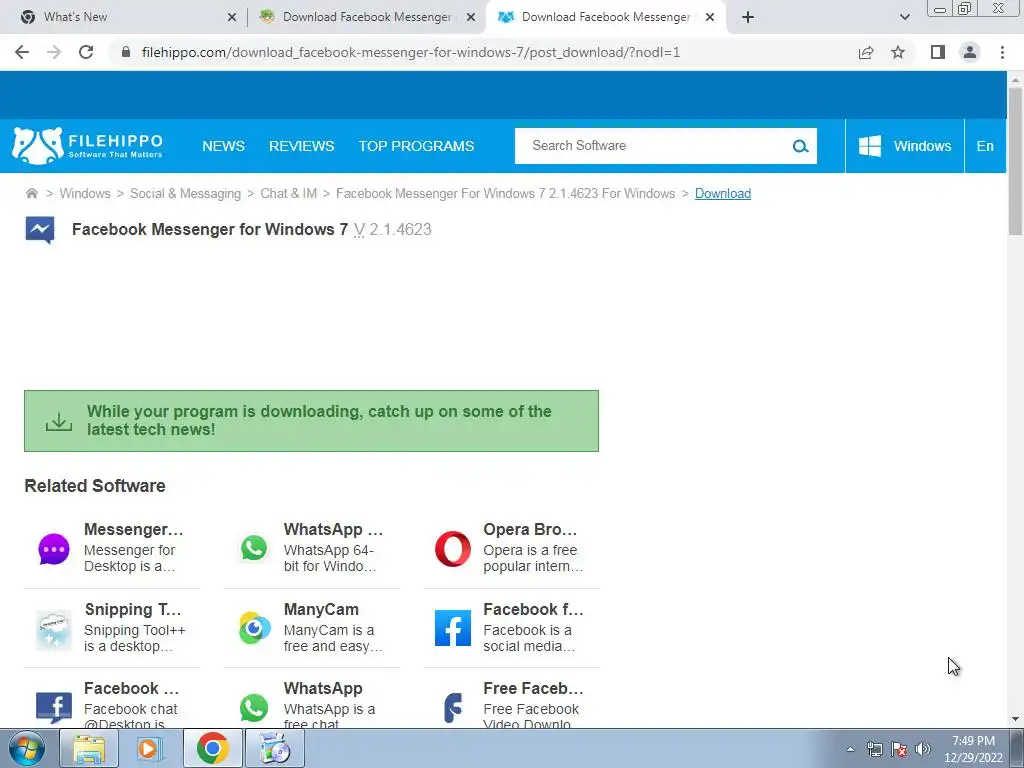Open the NEWS menu item
The width and height of the screenshot is (1024, 768).
(x=223, y=146)
